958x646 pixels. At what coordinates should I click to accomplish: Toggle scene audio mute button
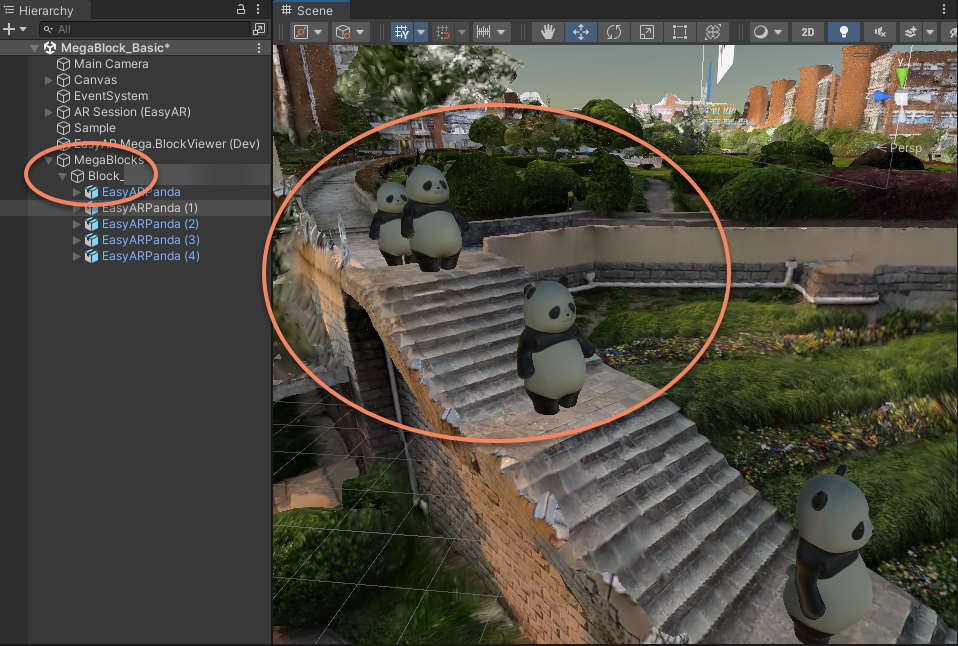click(879, 32)
